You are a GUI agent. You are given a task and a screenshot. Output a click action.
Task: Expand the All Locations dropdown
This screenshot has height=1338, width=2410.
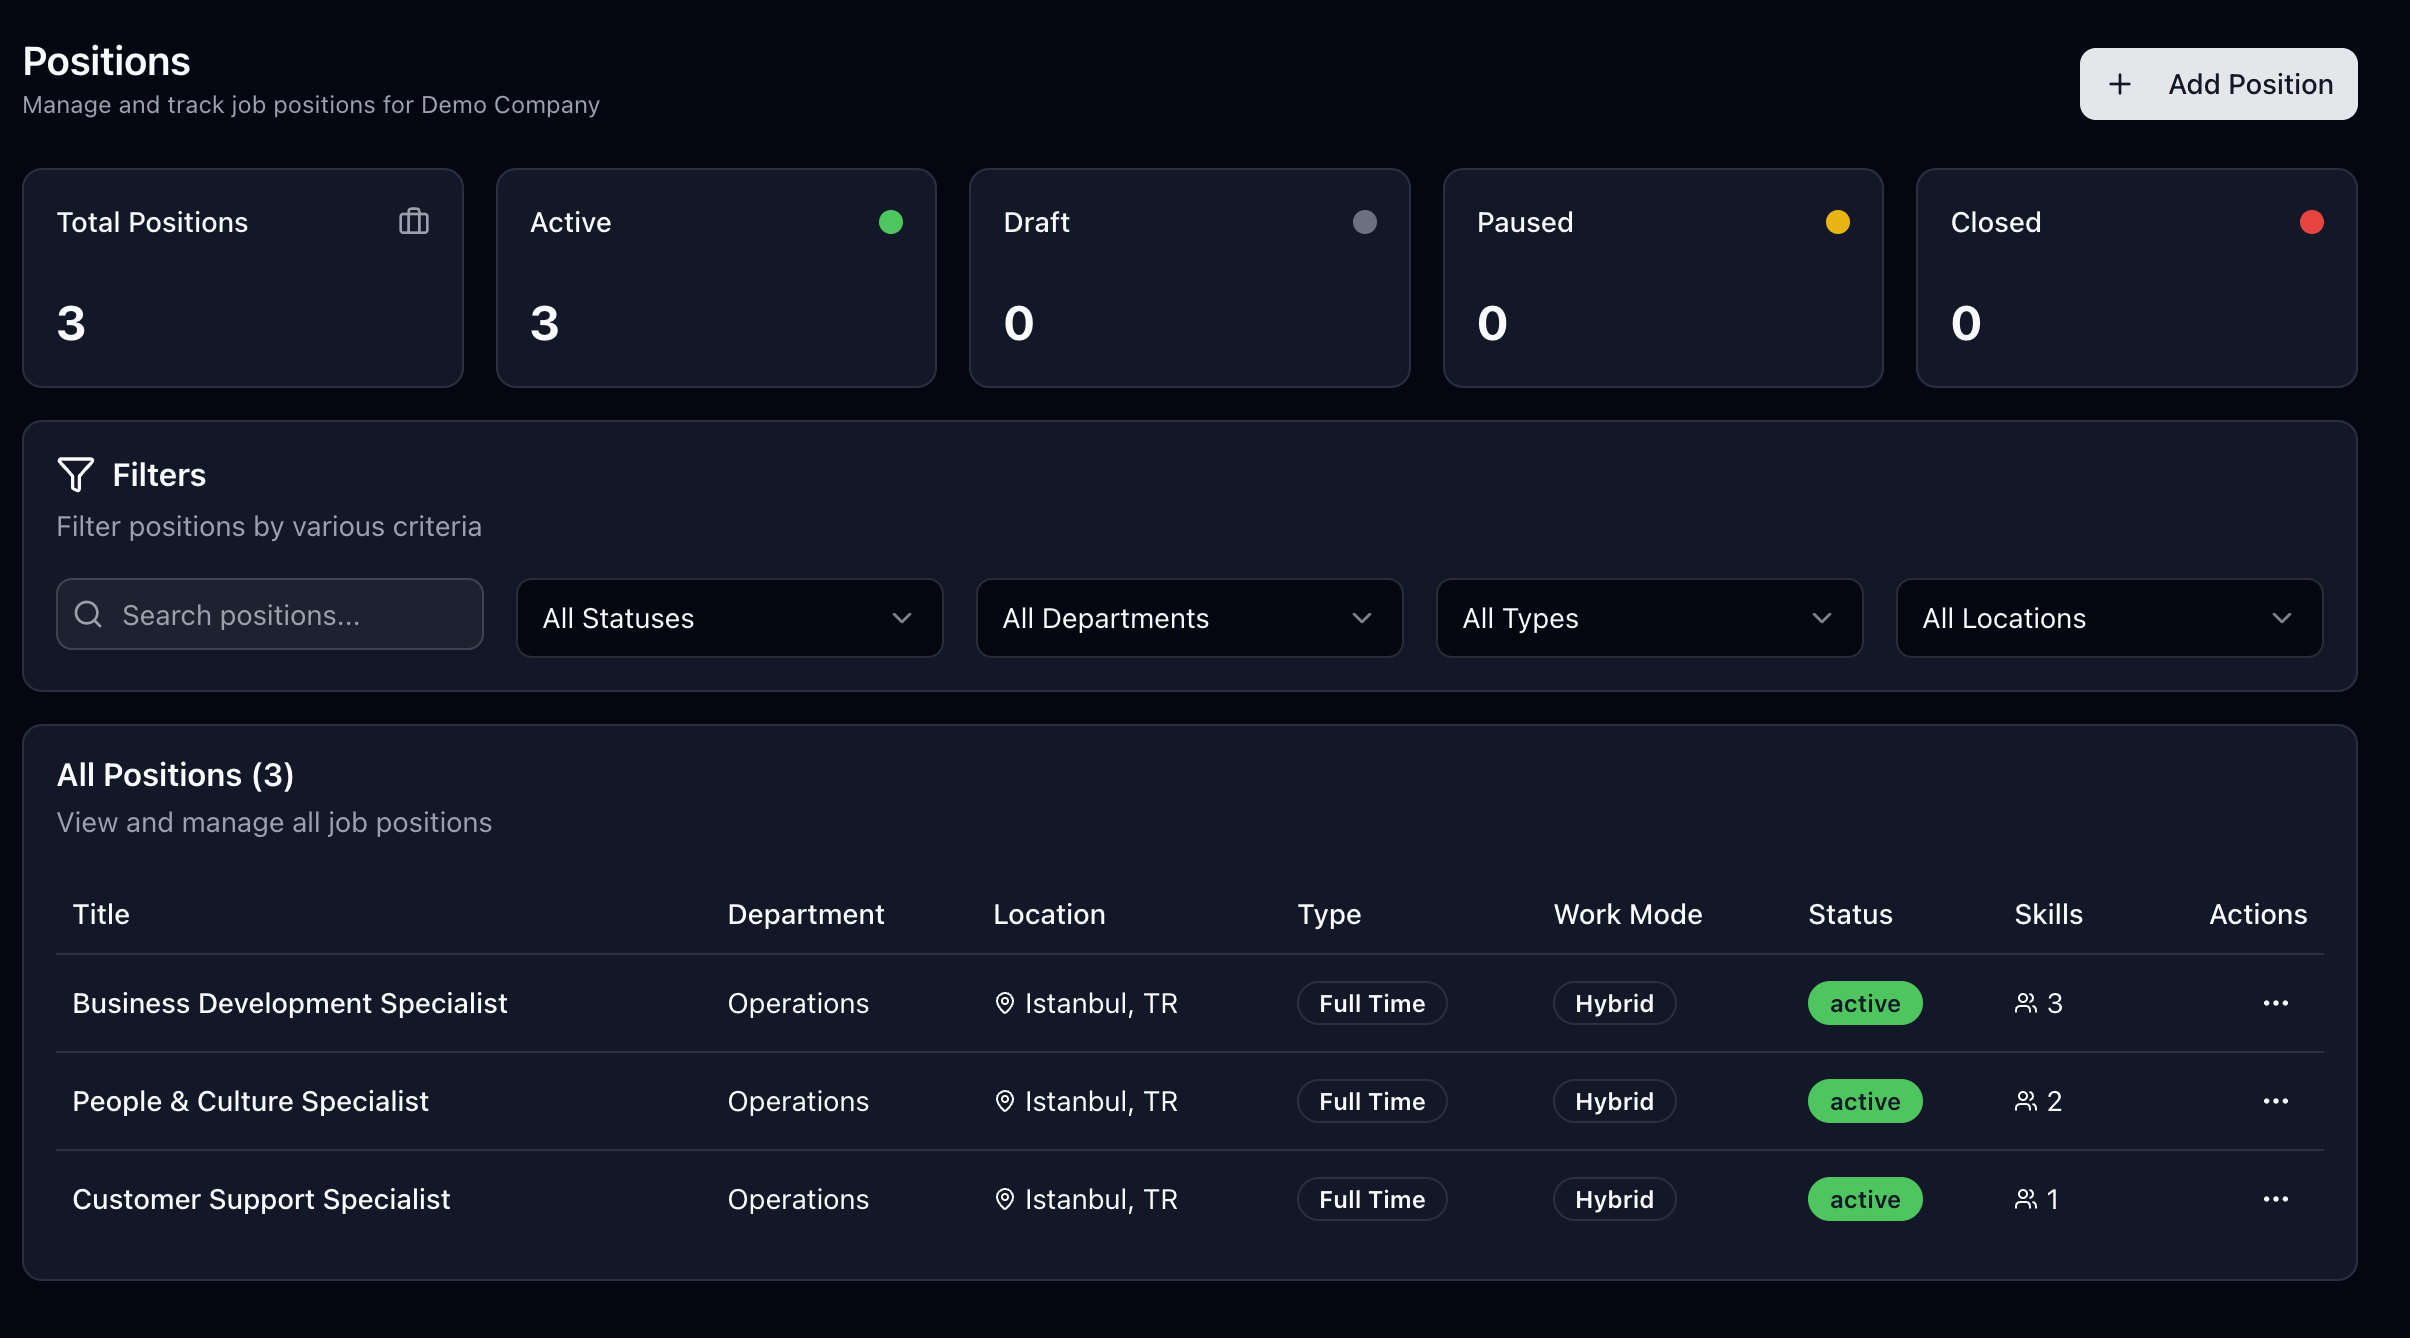2109,618
